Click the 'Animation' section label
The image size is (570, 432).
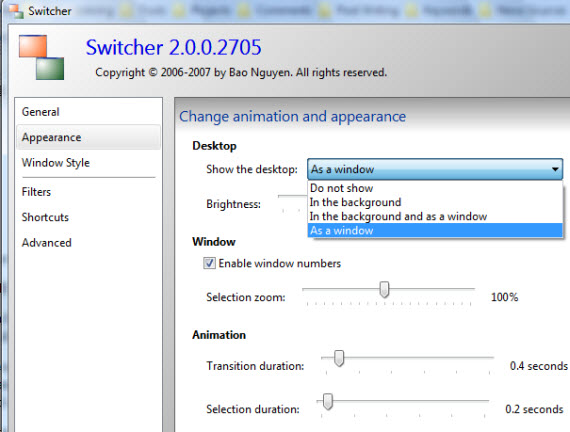point(219,335)
